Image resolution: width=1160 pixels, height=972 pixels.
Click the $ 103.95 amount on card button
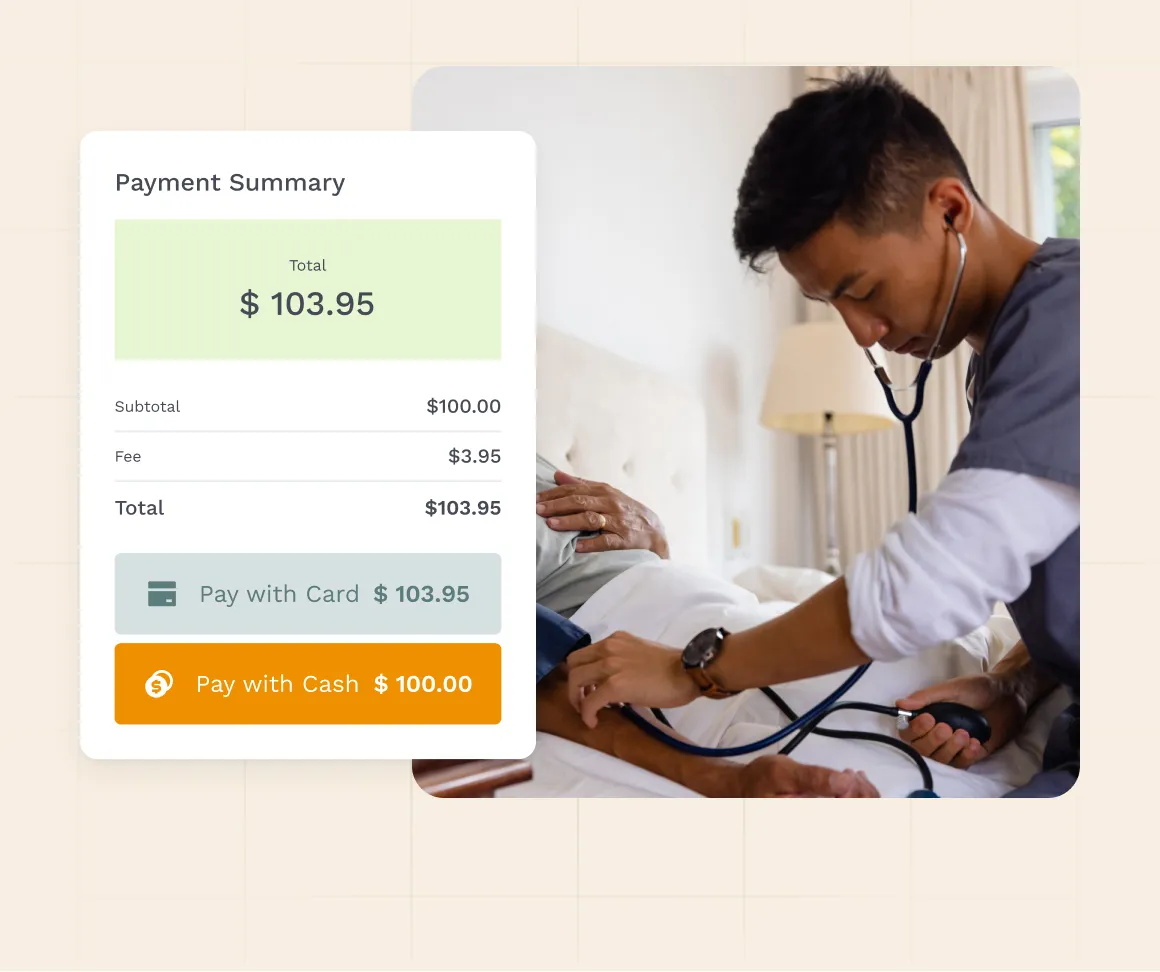coord(421,594)
